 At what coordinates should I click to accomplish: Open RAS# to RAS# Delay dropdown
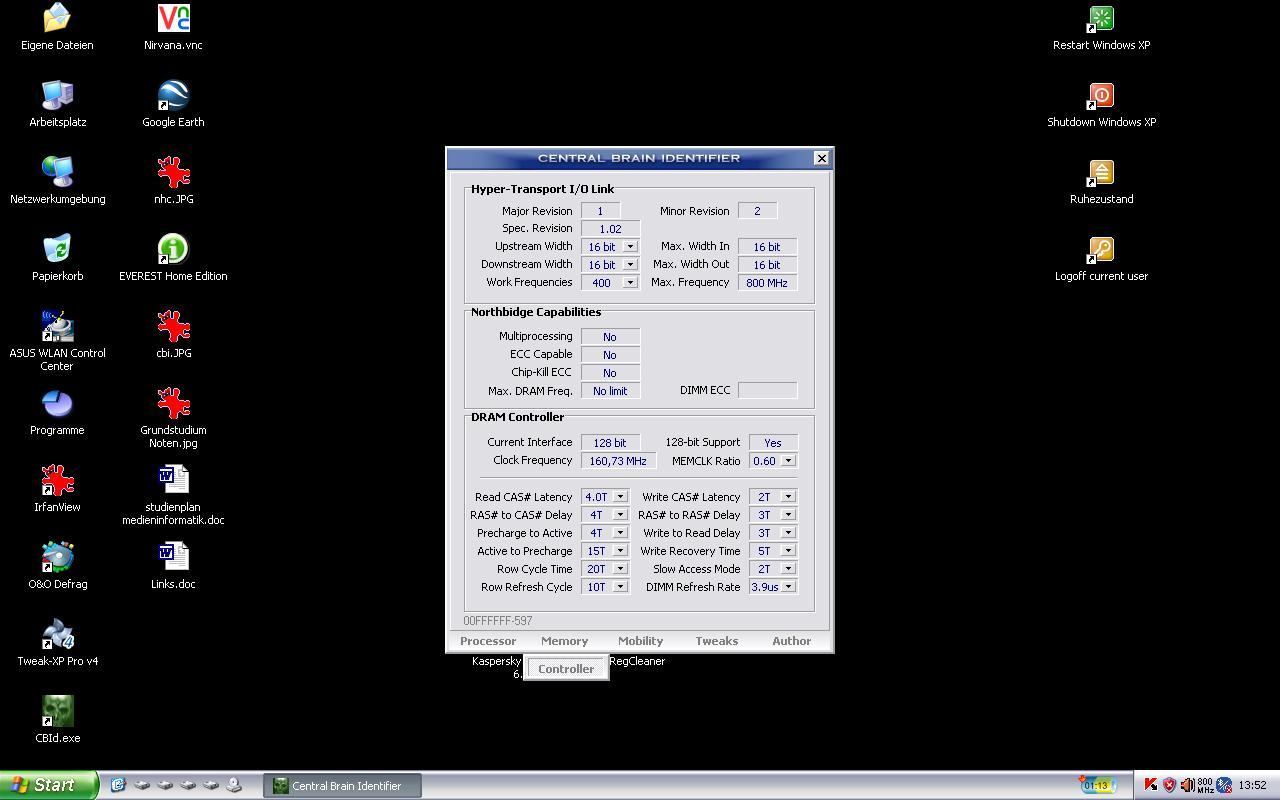[x=788, y=514]
